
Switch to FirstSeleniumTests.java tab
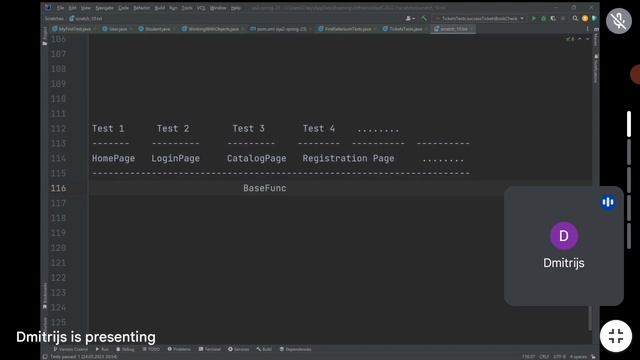pyautogui.click(x=347, y=29)
